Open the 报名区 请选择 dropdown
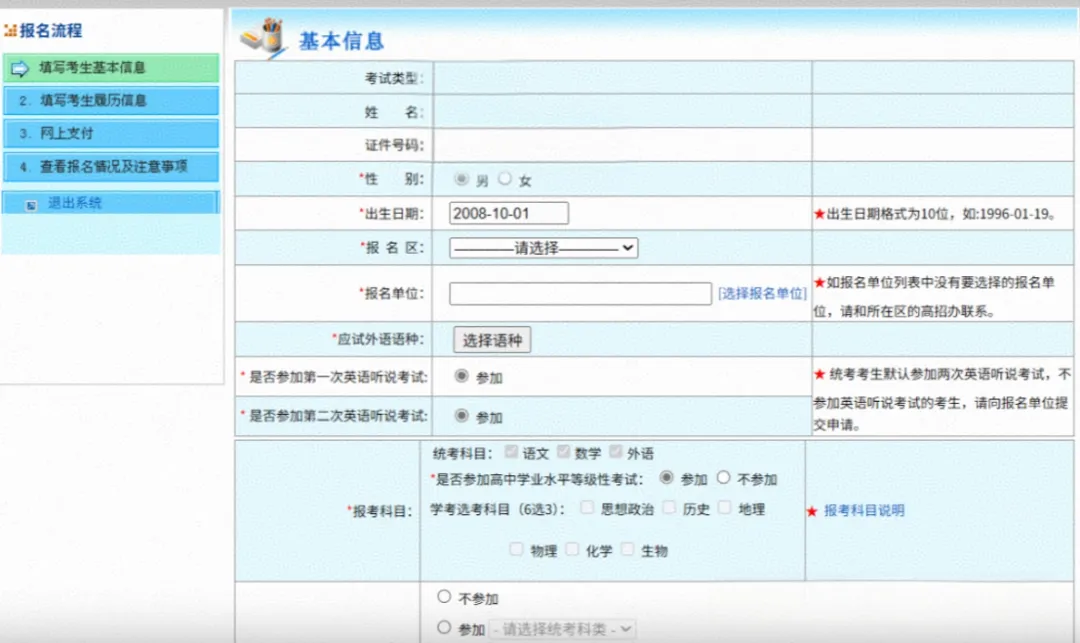The image size is (1080, 643). (x=543, y=248)
